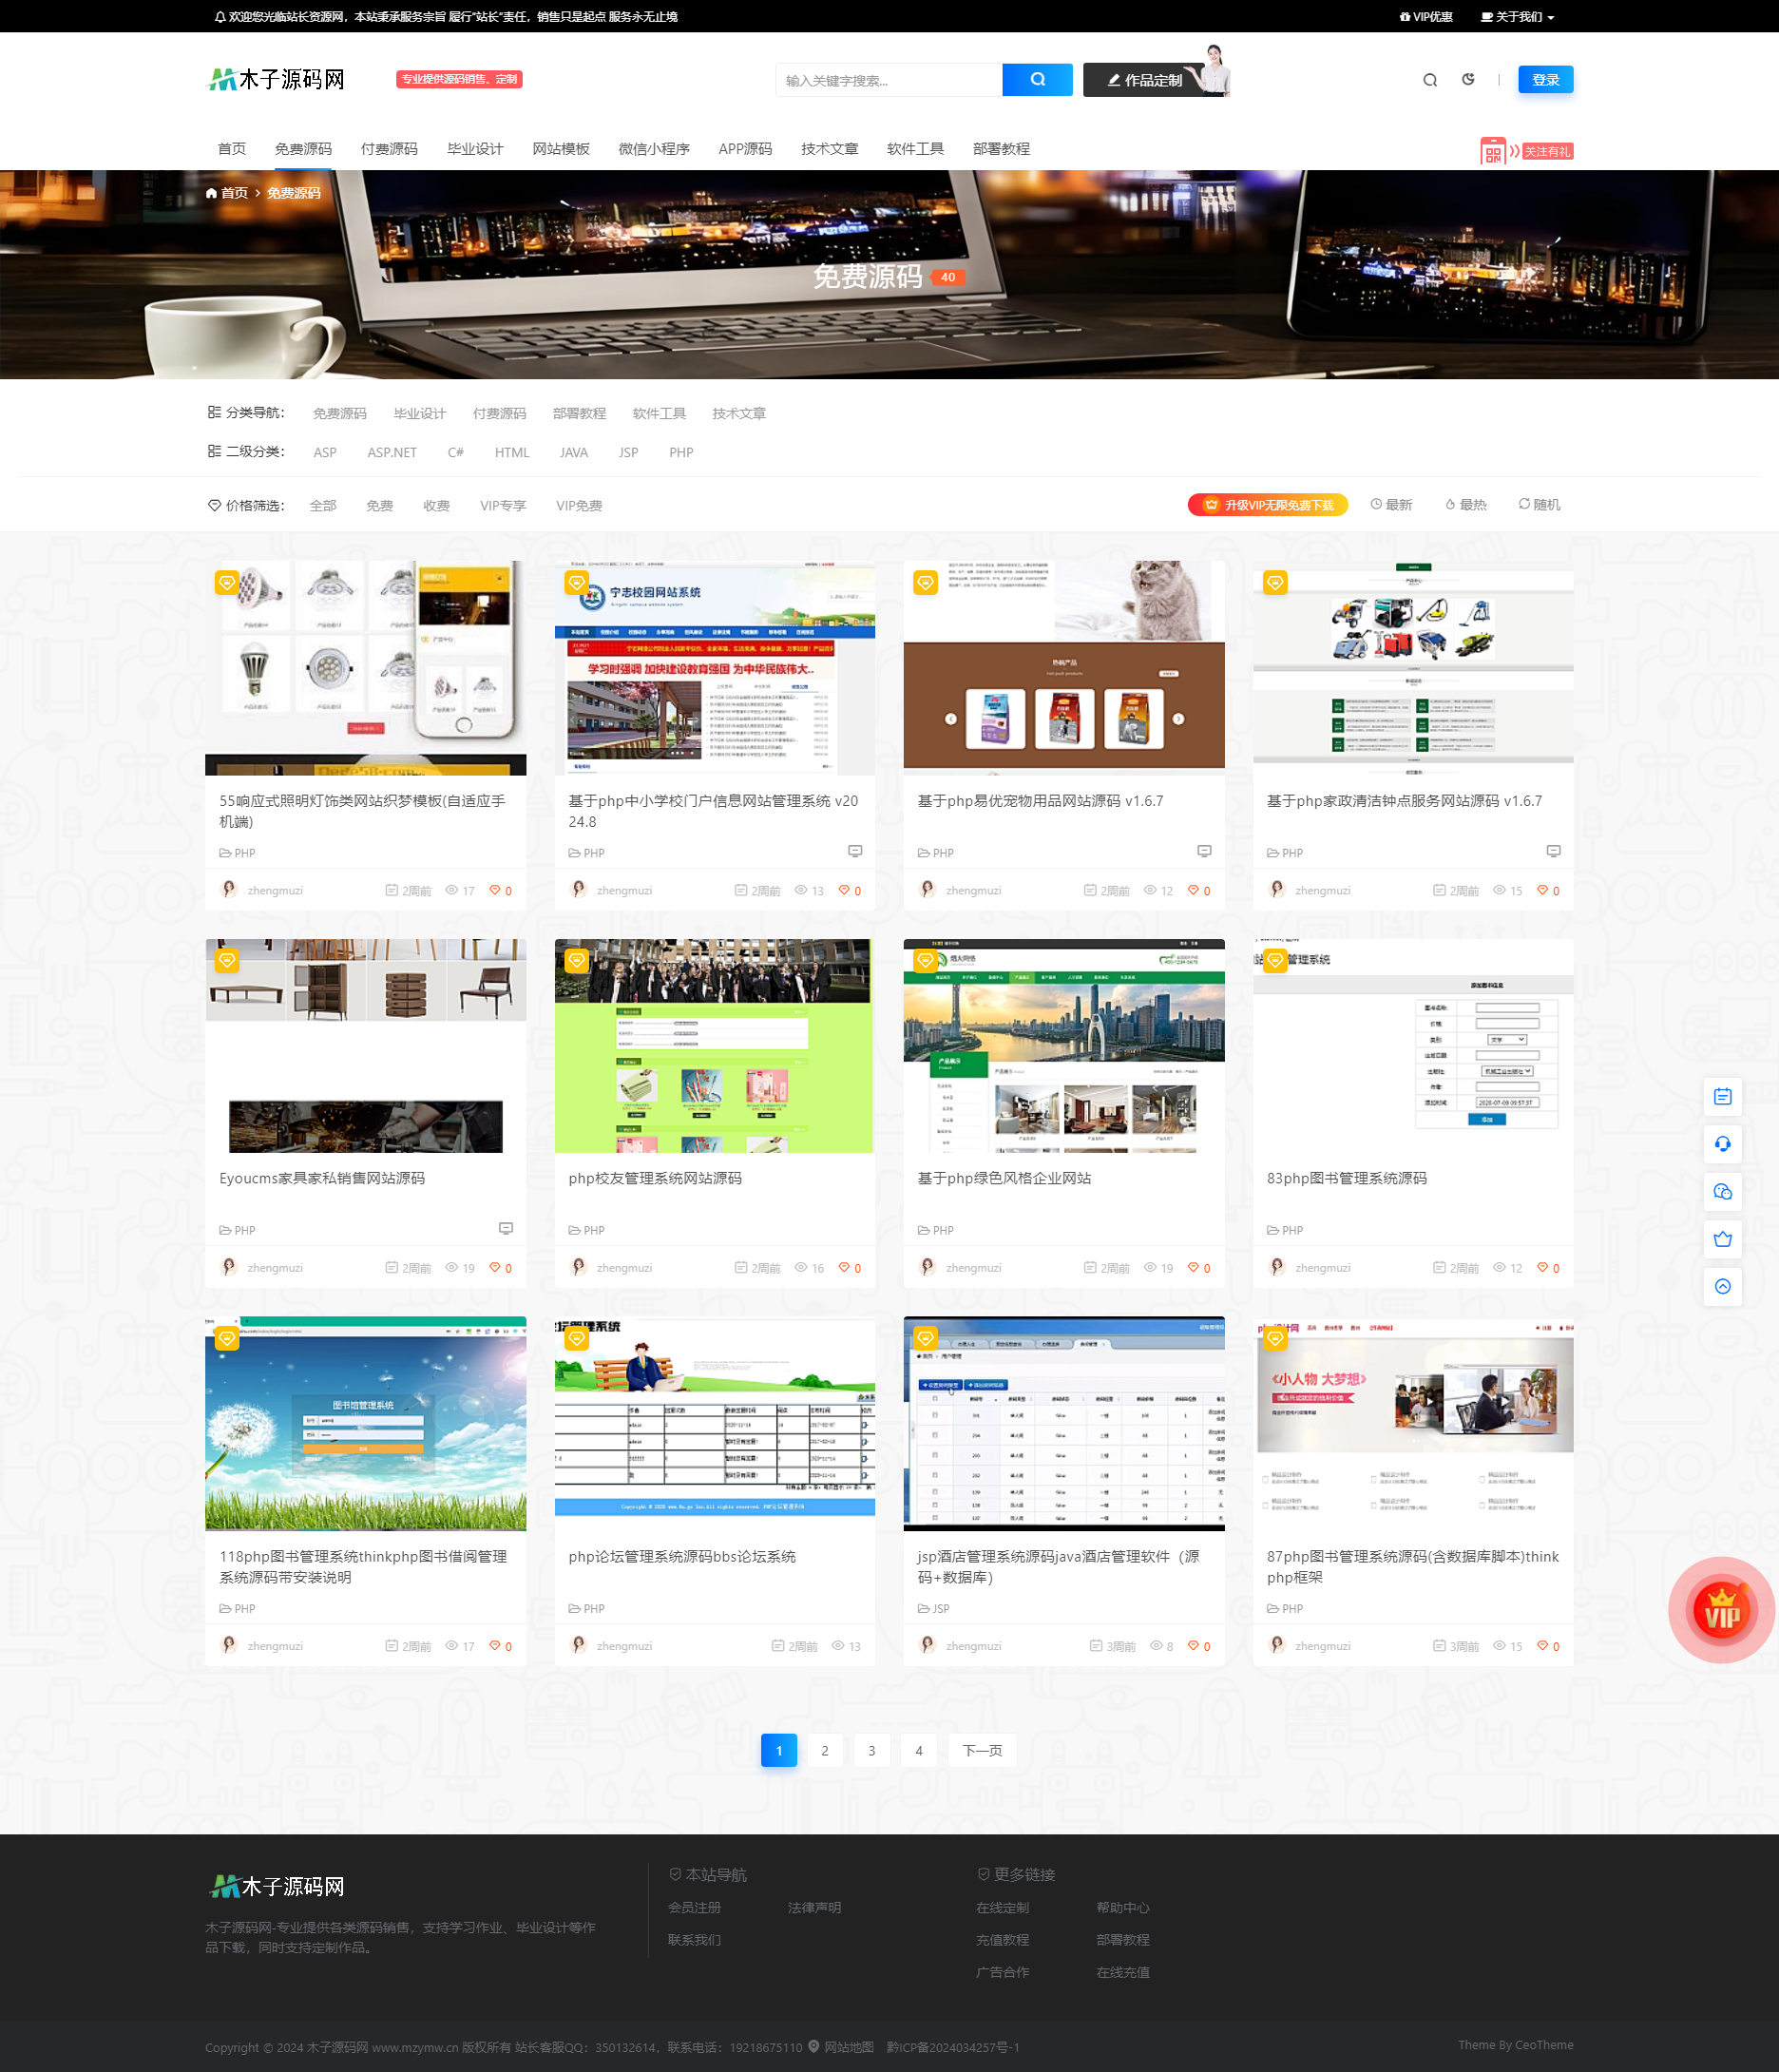Click the 作品定制 button
The image size is (1779, 2072).
1146,80
